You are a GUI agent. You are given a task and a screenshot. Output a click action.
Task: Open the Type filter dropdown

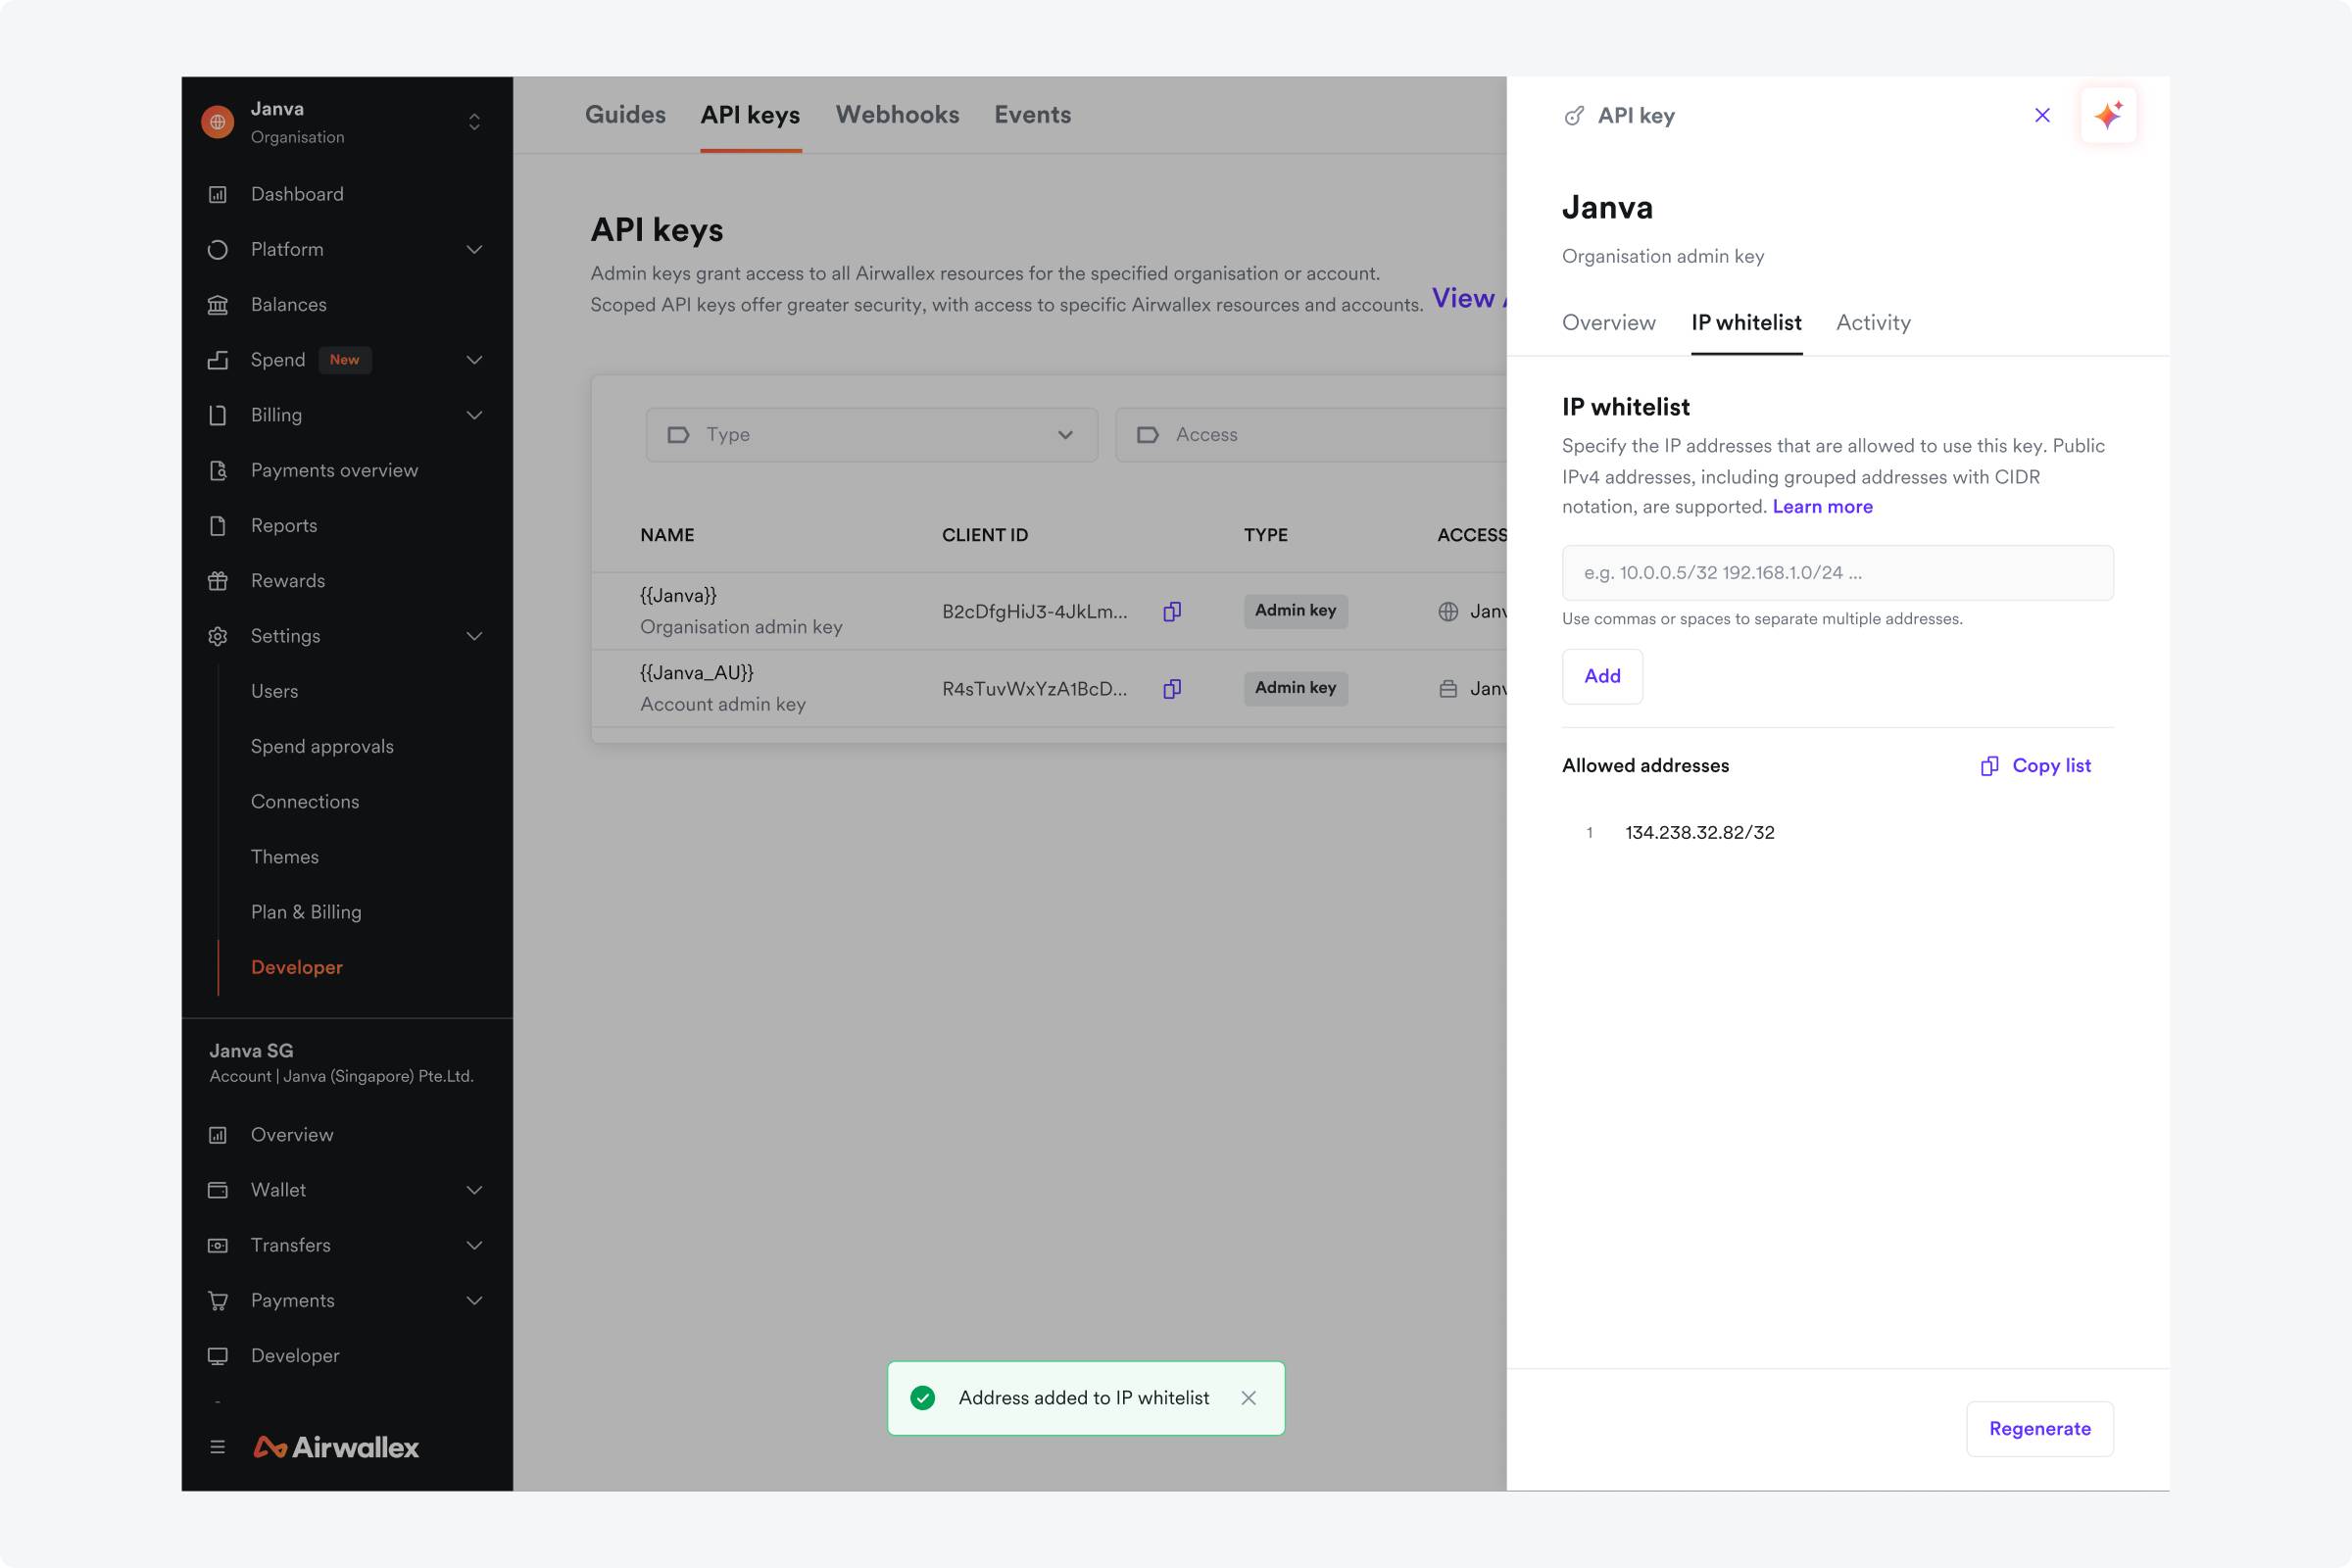[870, 435]
